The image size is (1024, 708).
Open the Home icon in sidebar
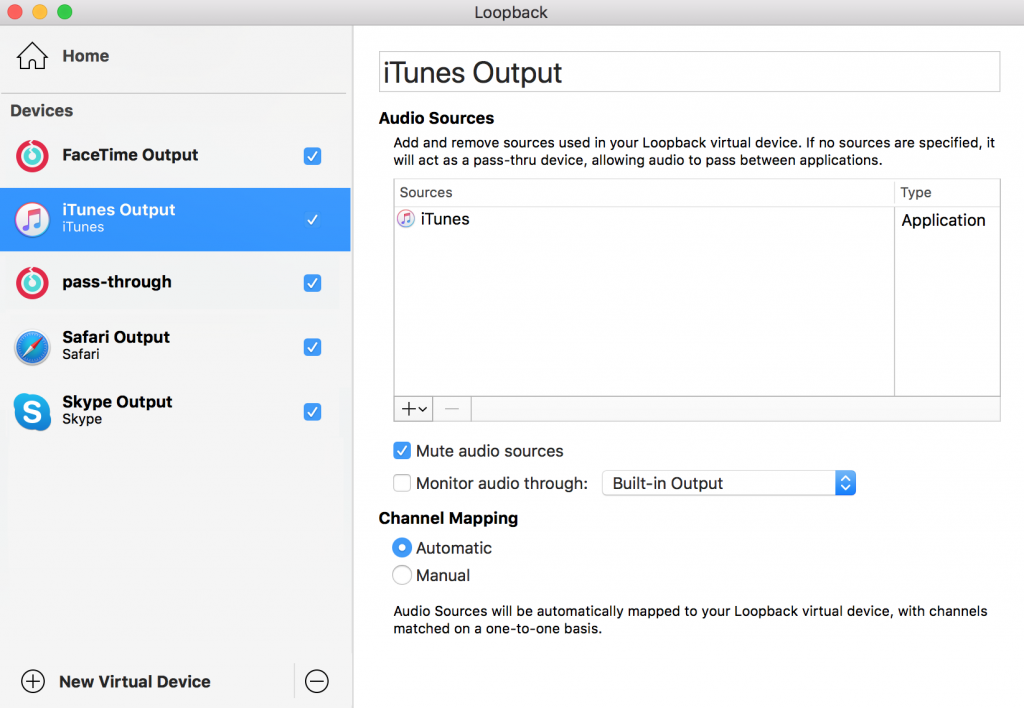click(x=32, y=56)
